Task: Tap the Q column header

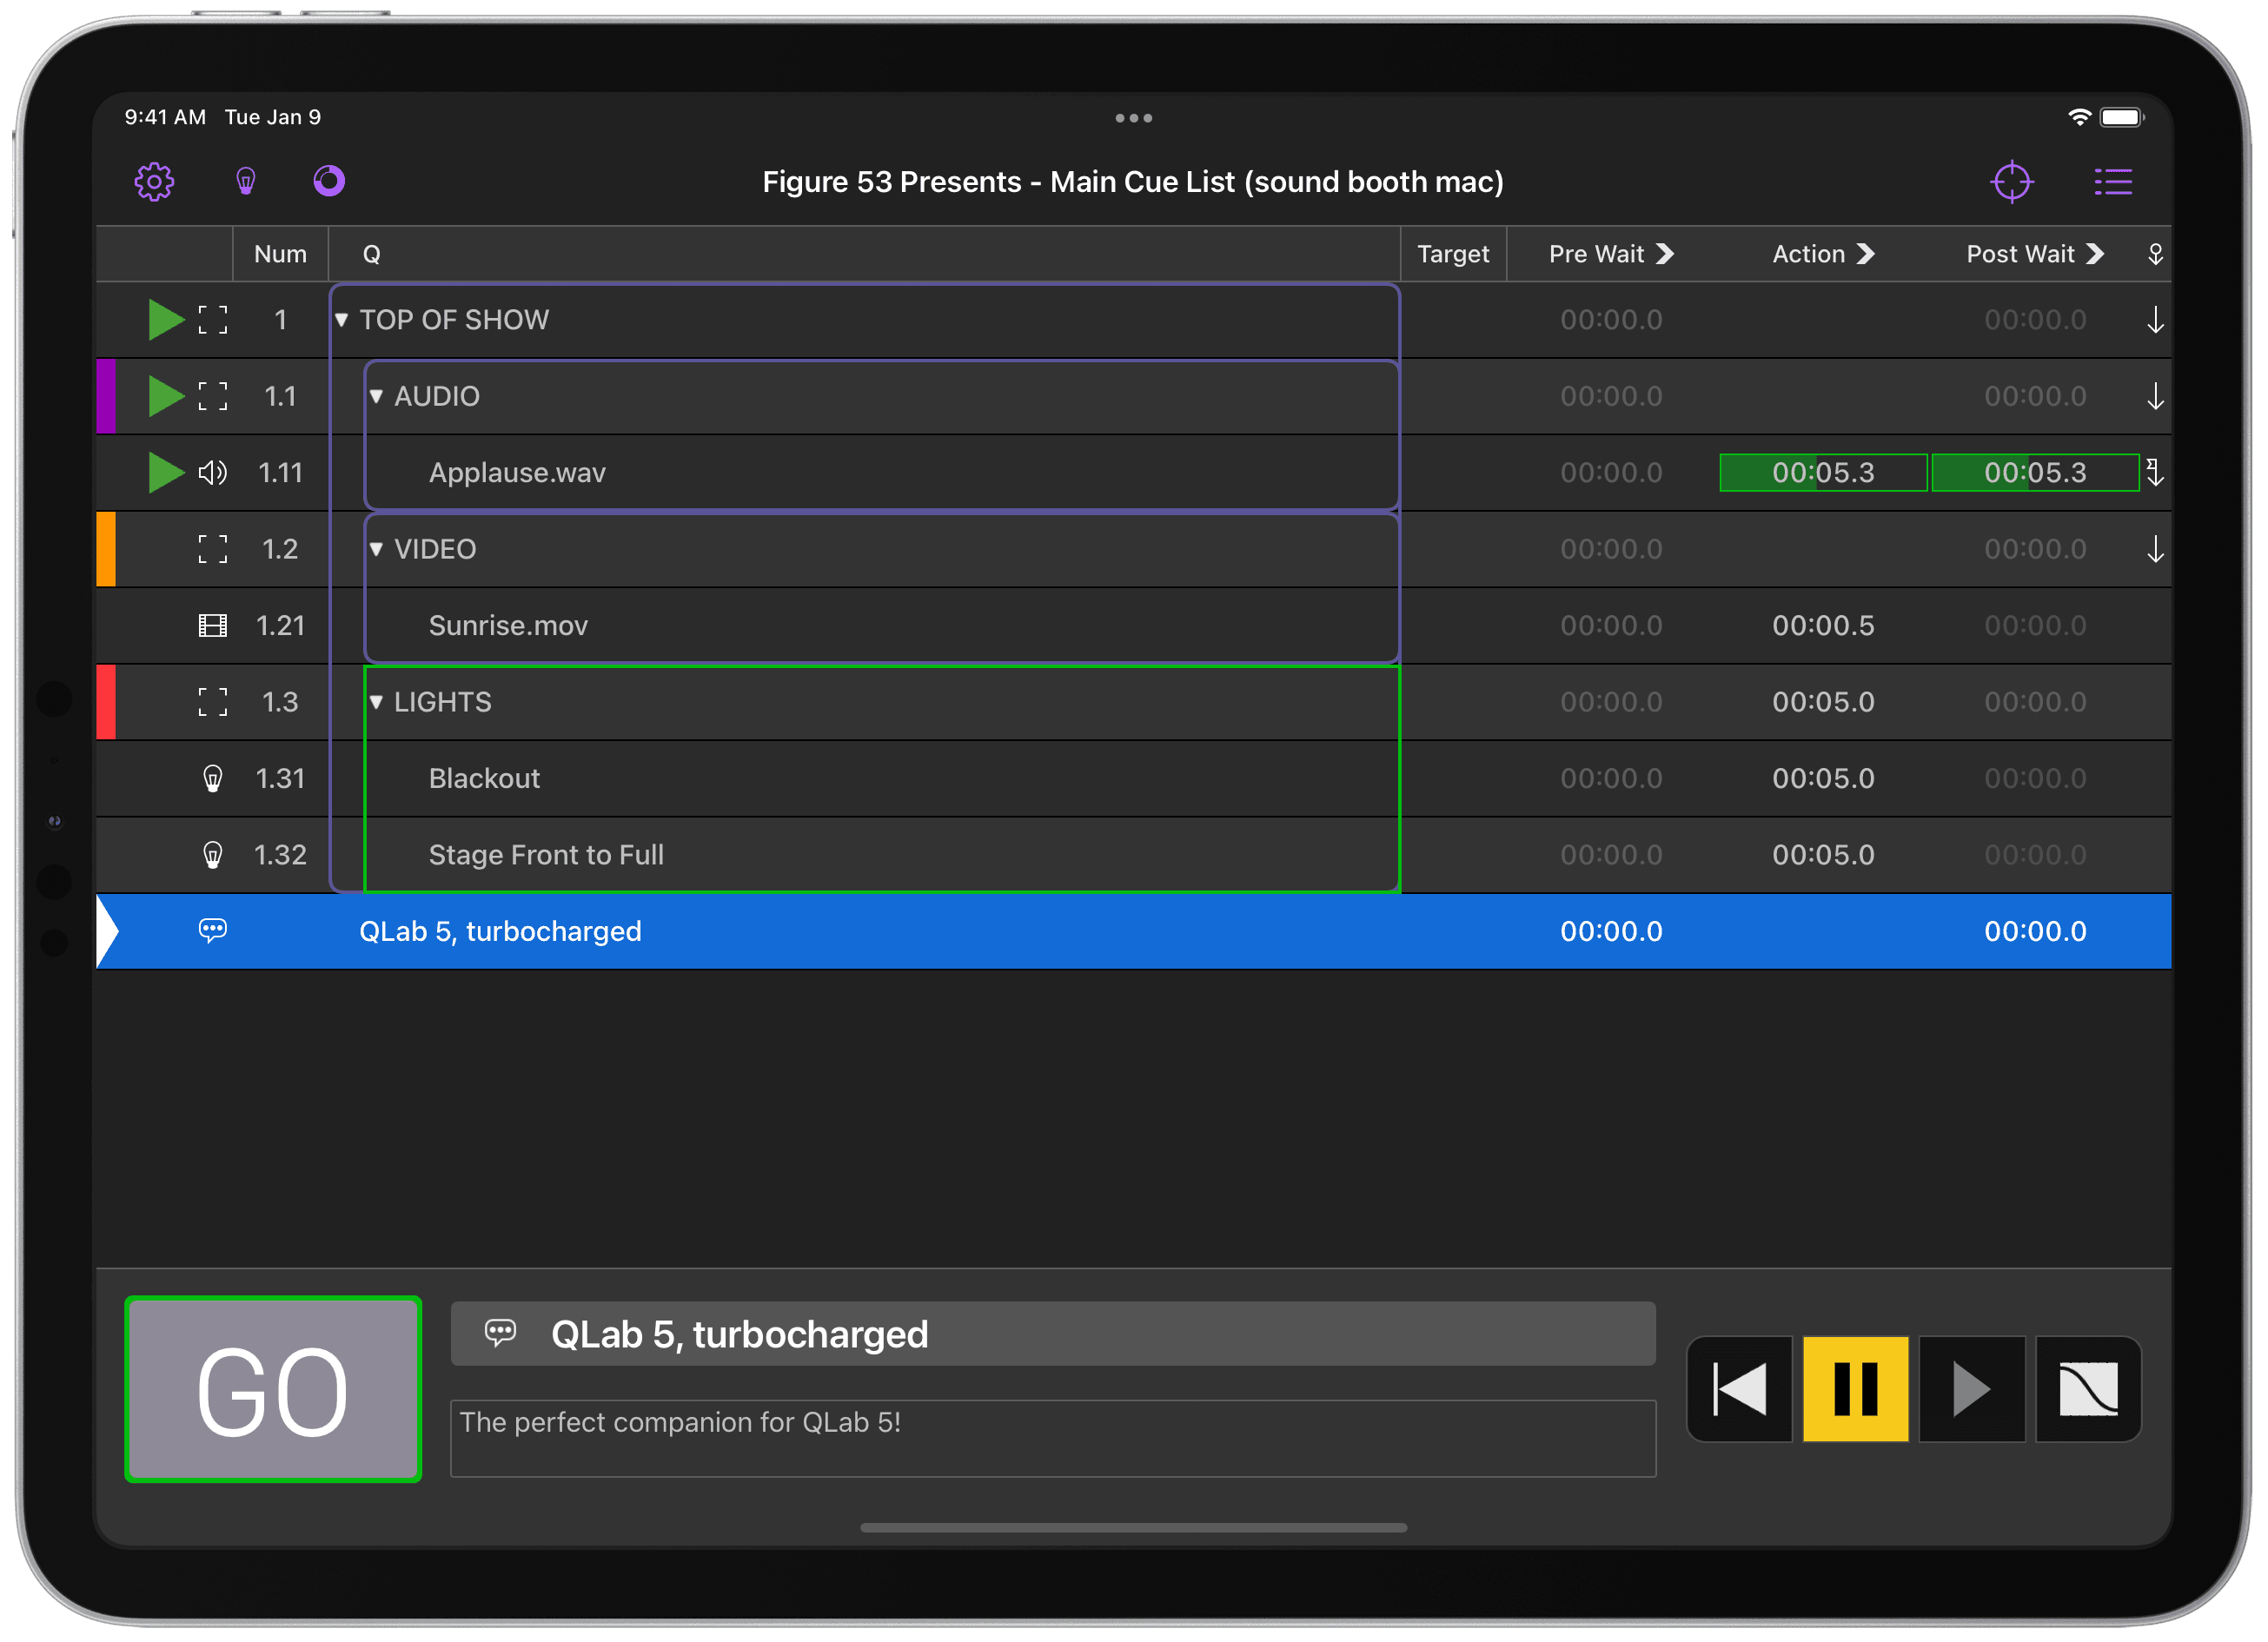Action: coord(371,254)
